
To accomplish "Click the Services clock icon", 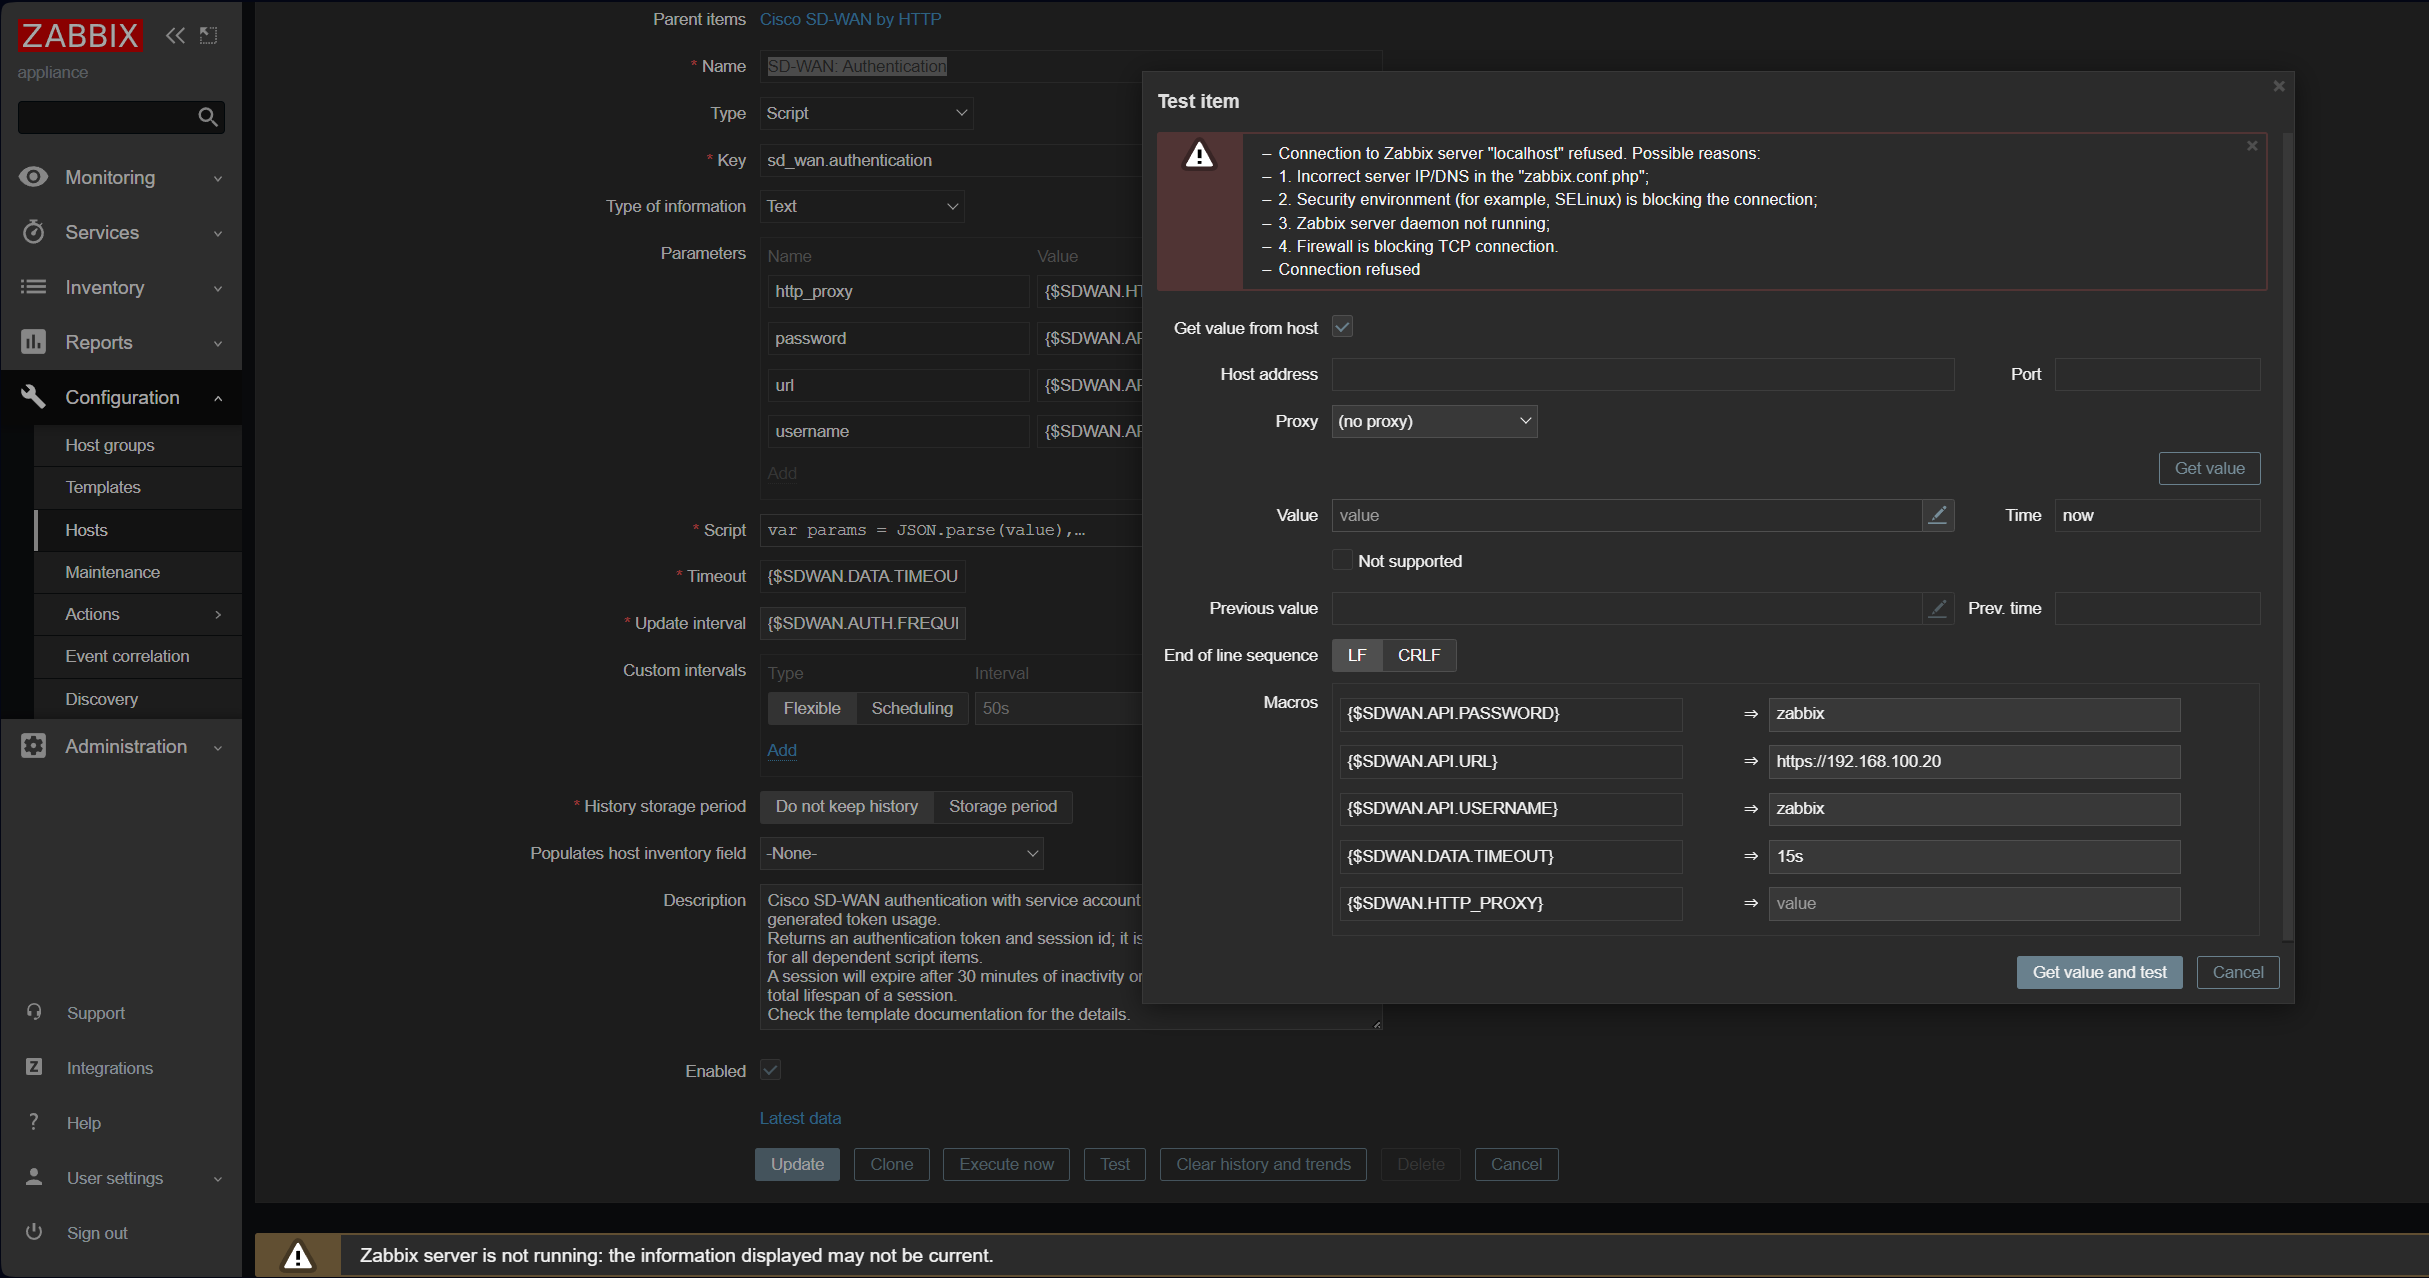I will click(x=33, y=232).
